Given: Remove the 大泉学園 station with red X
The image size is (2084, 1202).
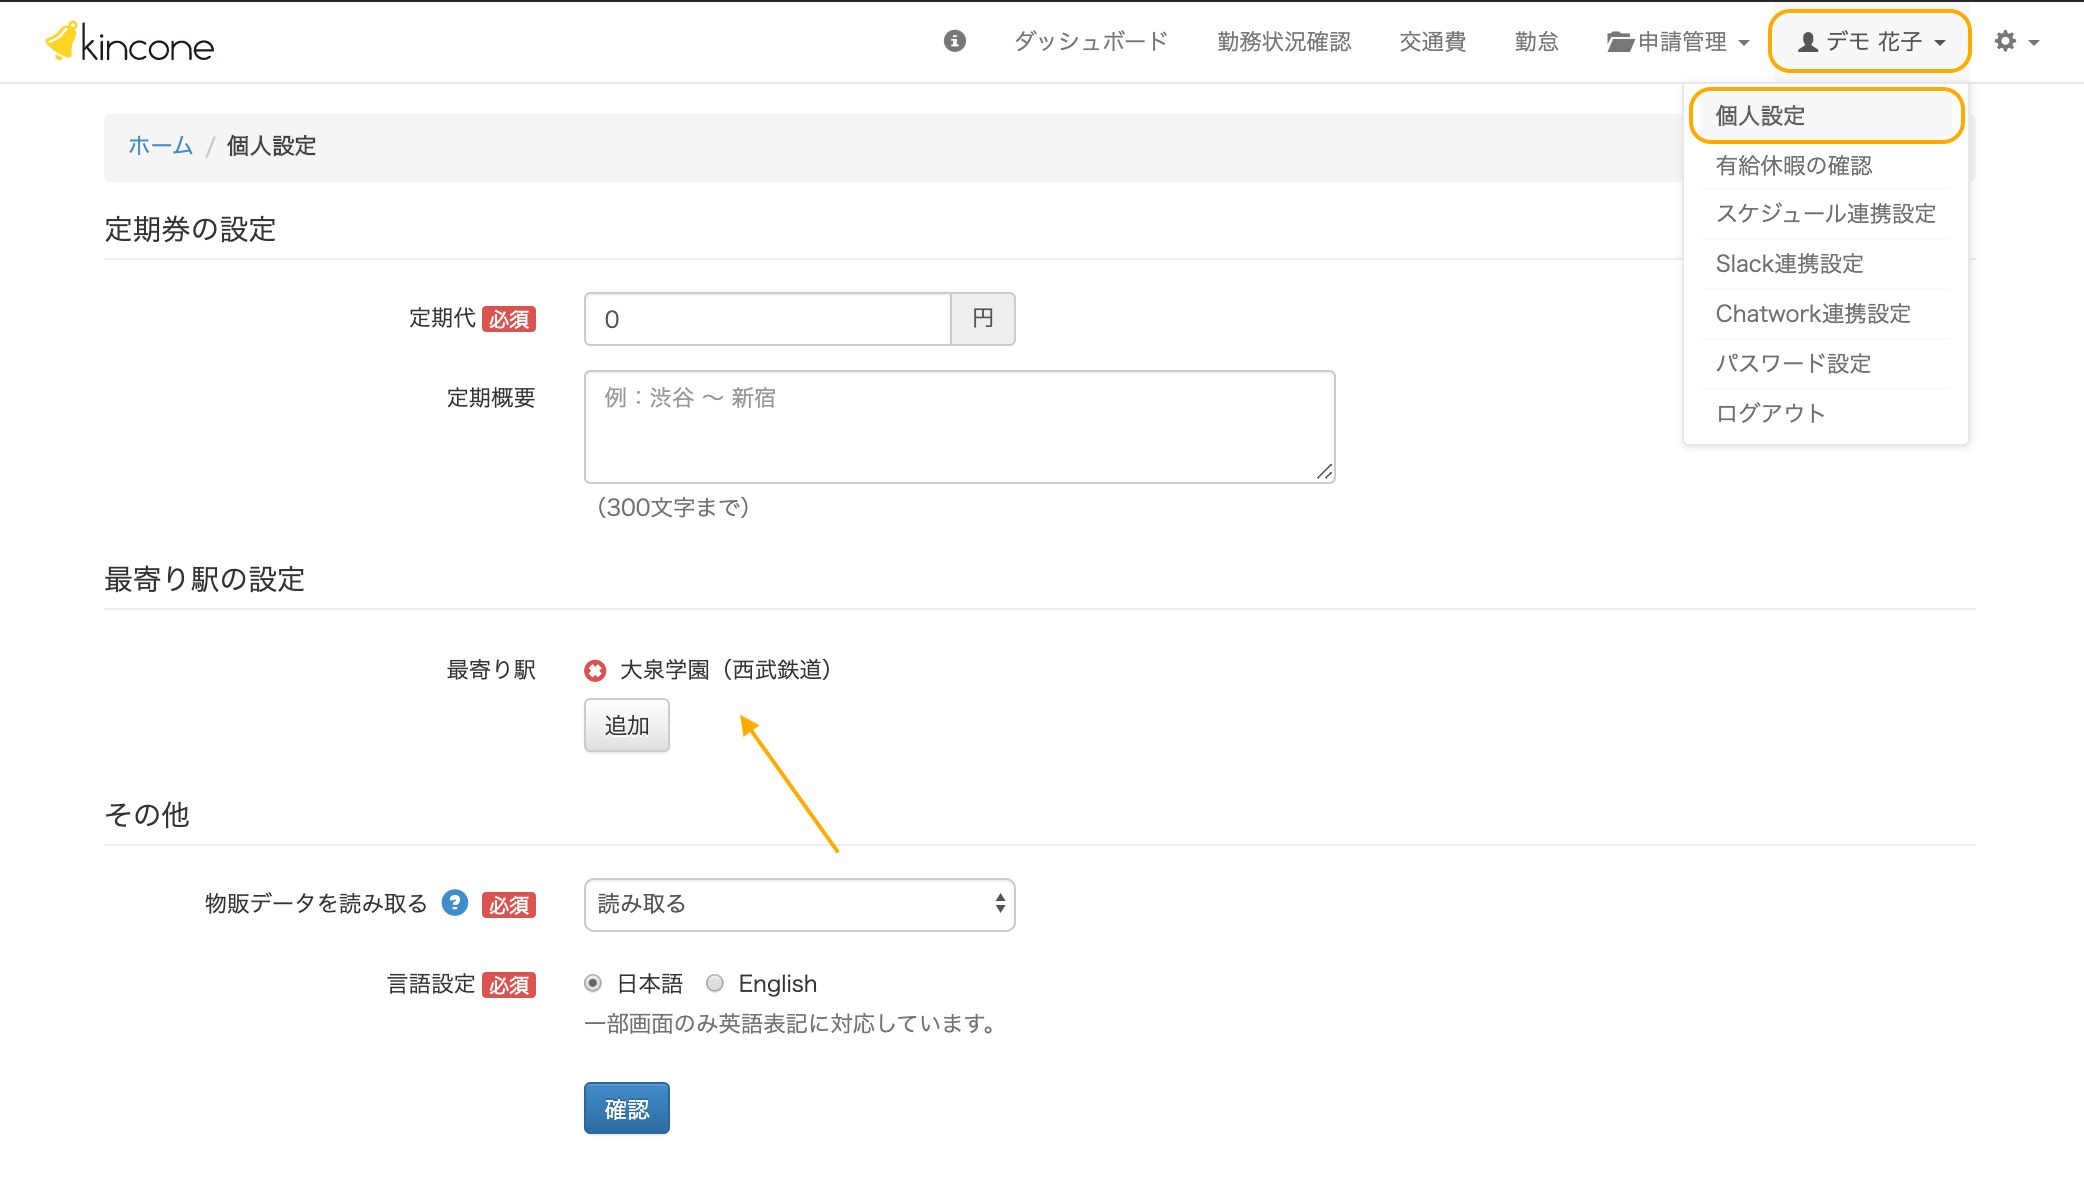Looking at the screenshot, I should [x=595, y=671].
